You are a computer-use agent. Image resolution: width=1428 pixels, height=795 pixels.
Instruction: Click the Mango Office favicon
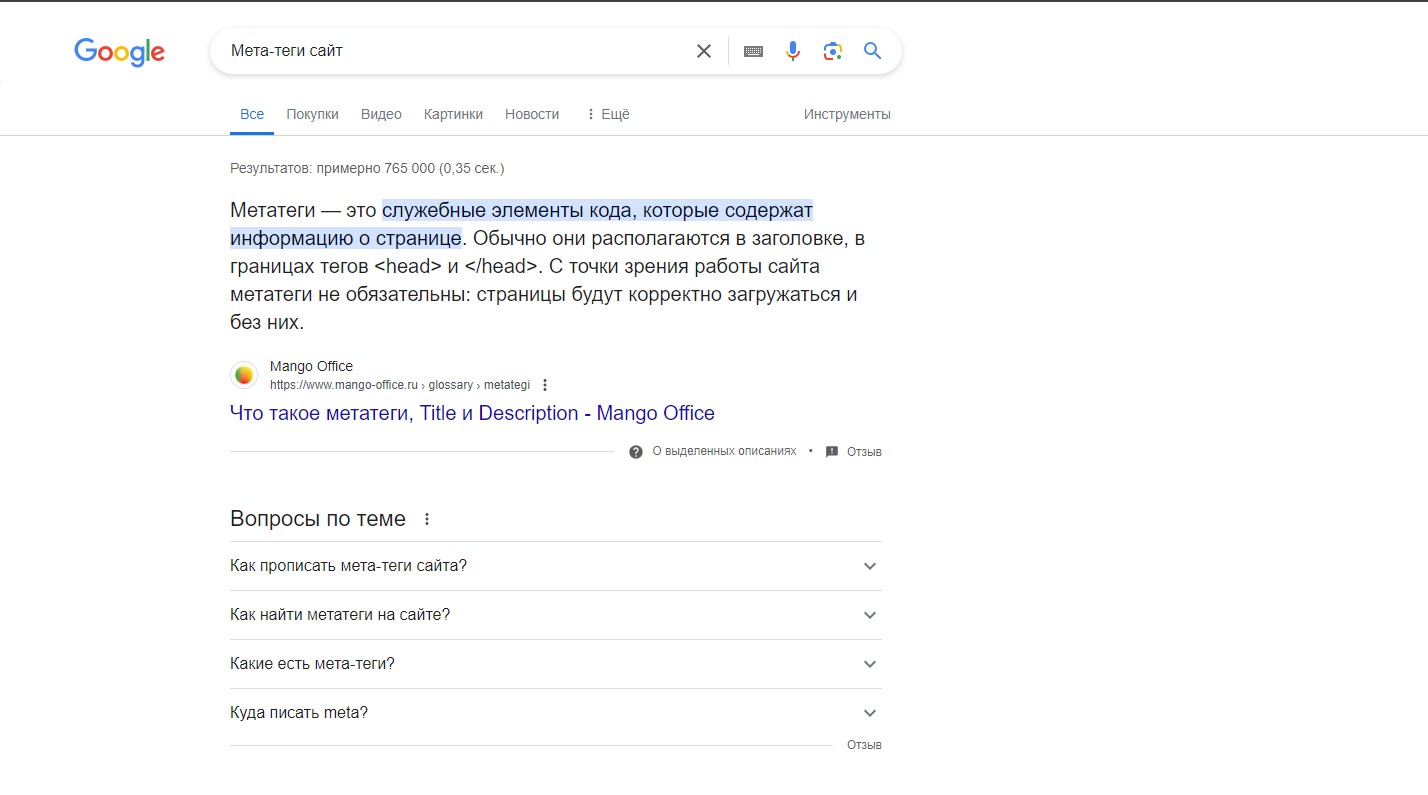244,375
